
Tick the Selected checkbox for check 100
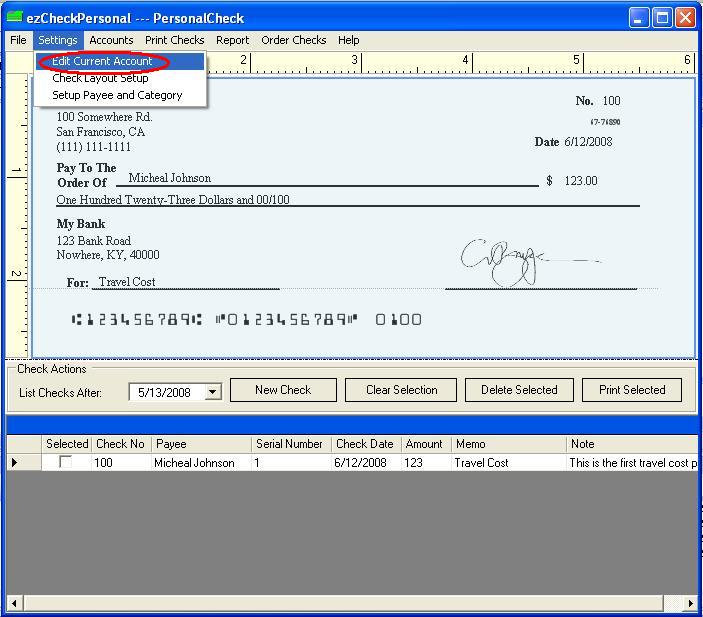tap(65, 462)
